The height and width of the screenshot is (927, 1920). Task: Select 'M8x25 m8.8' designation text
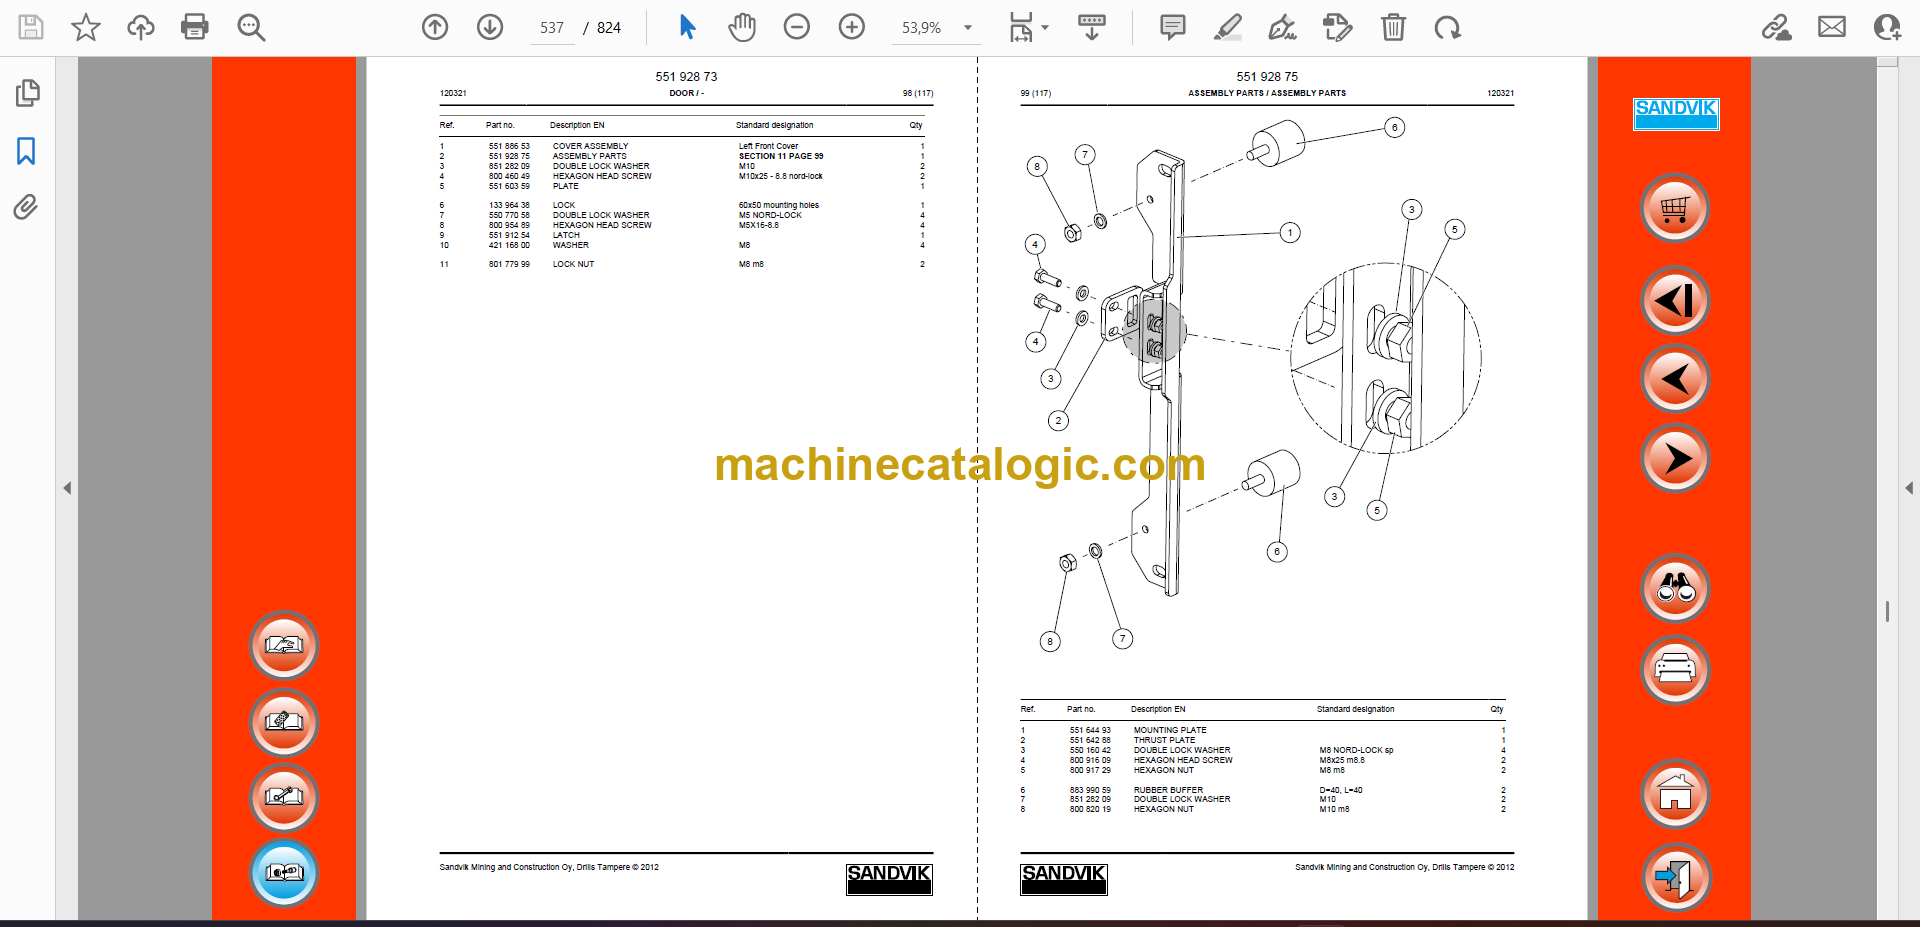(1342, 760)
